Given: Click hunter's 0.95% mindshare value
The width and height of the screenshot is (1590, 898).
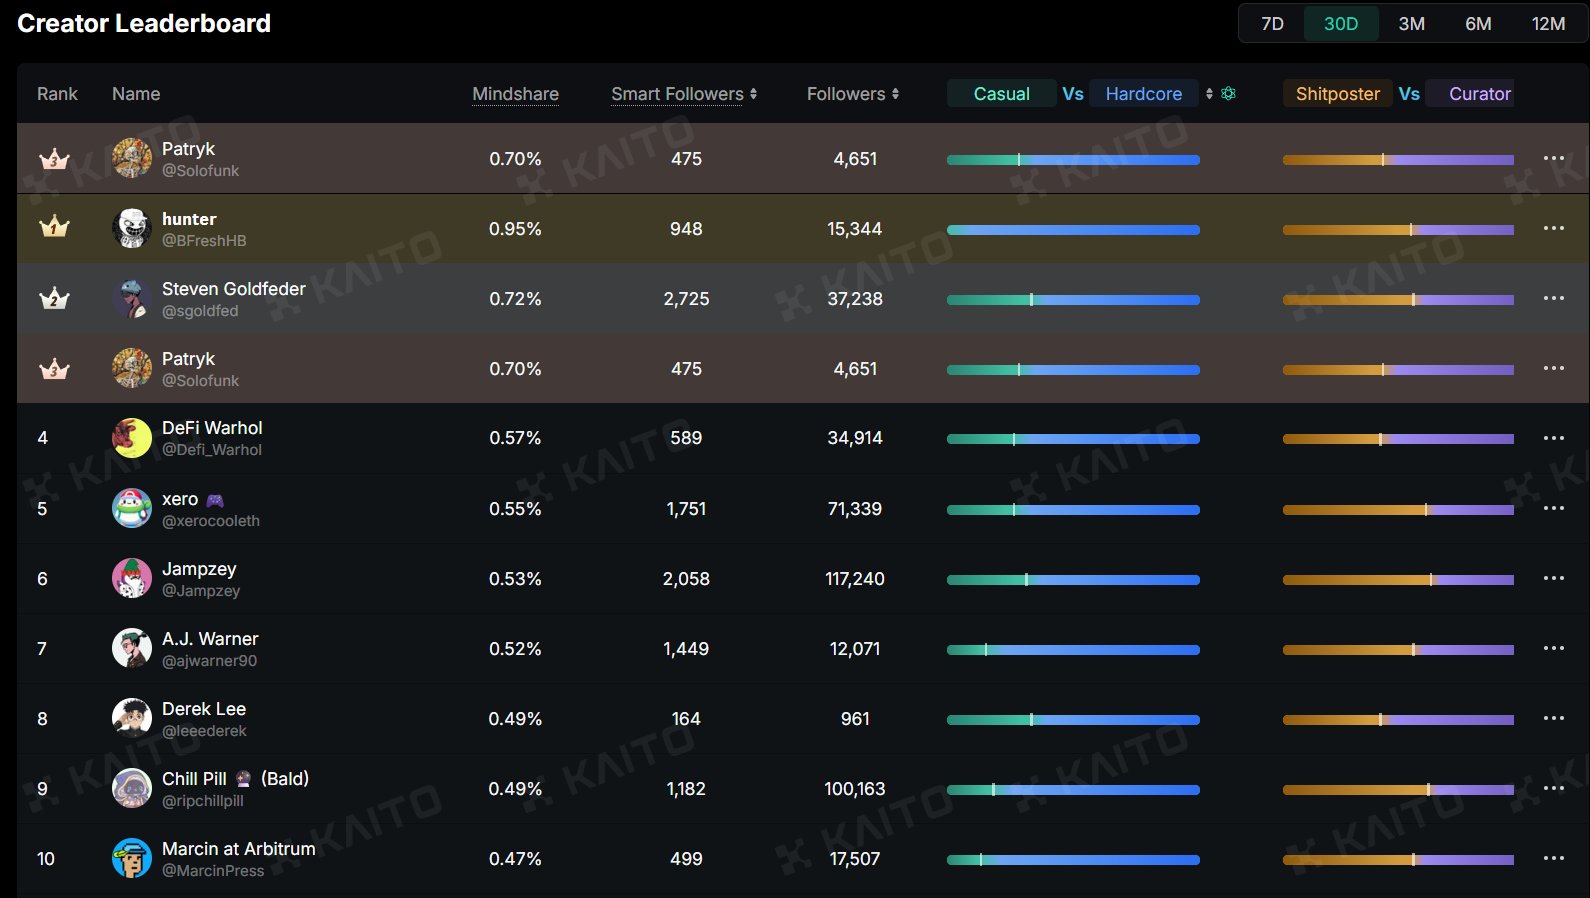Looking at the screenshot, I should click(x=515, y=229).
